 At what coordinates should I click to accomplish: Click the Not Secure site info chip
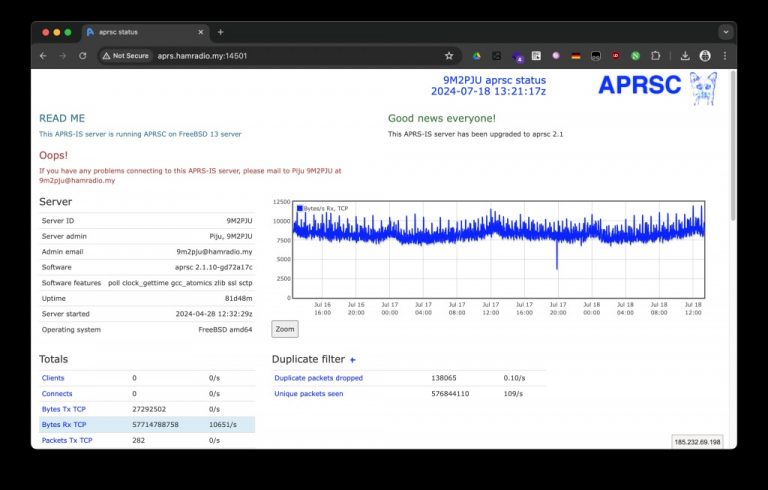(125, 56)
